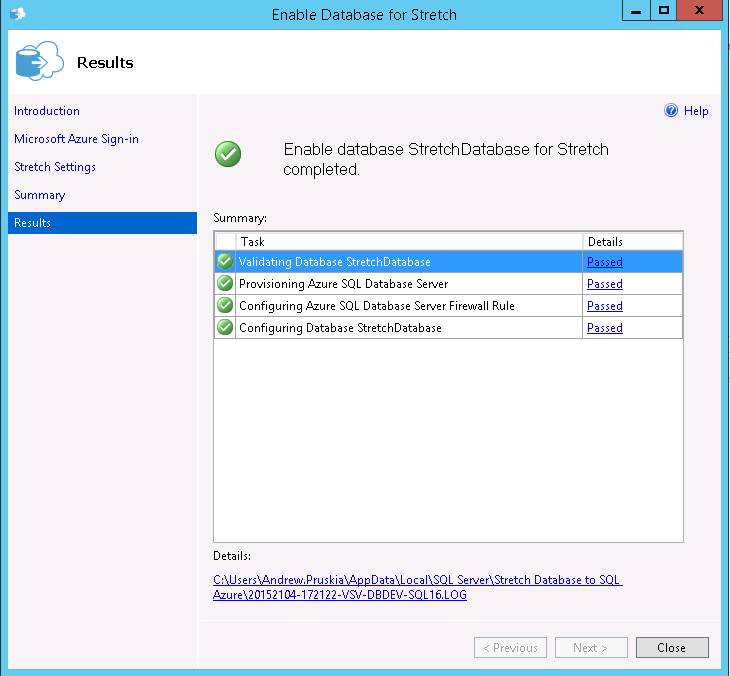
Task: Open Passed link for Validating Database StretchDatabase
Action: click(604, 262)
